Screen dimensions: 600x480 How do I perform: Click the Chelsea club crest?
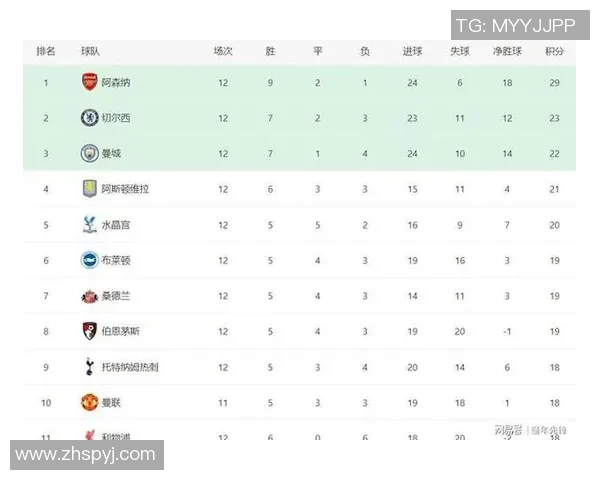89,118
